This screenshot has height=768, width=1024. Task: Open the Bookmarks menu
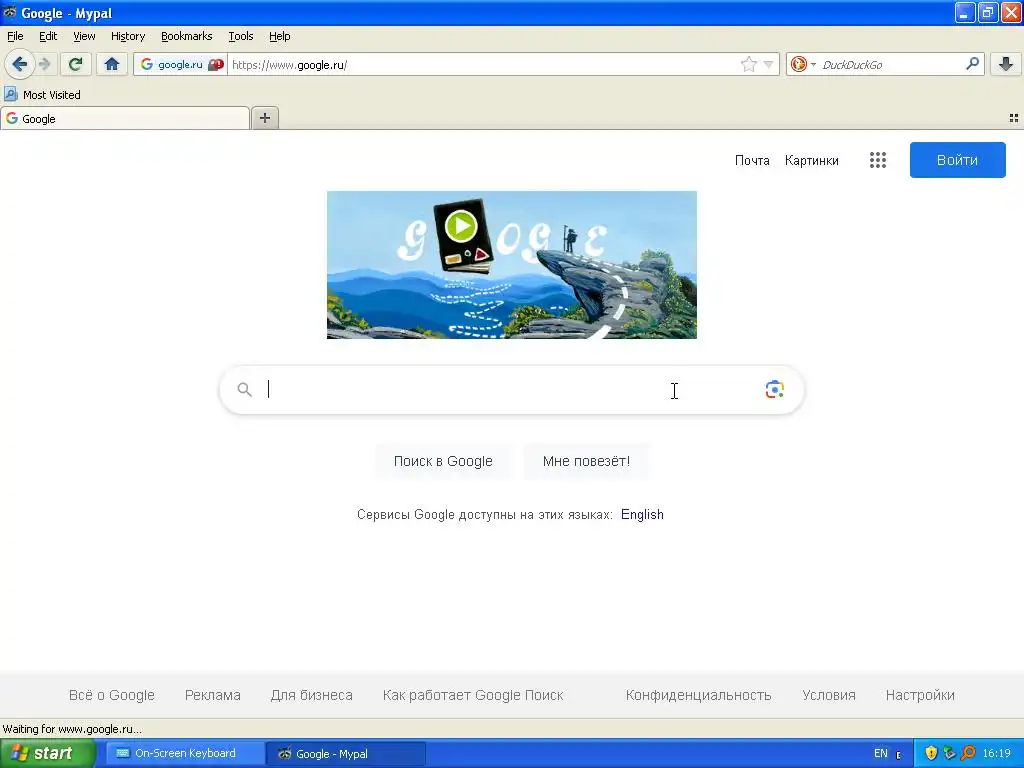[x=186, y=36]
